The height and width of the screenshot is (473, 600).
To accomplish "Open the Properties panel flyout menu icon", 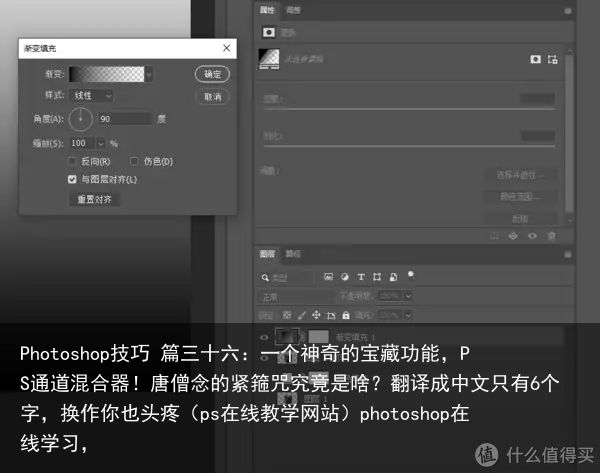I will (568, 11).
